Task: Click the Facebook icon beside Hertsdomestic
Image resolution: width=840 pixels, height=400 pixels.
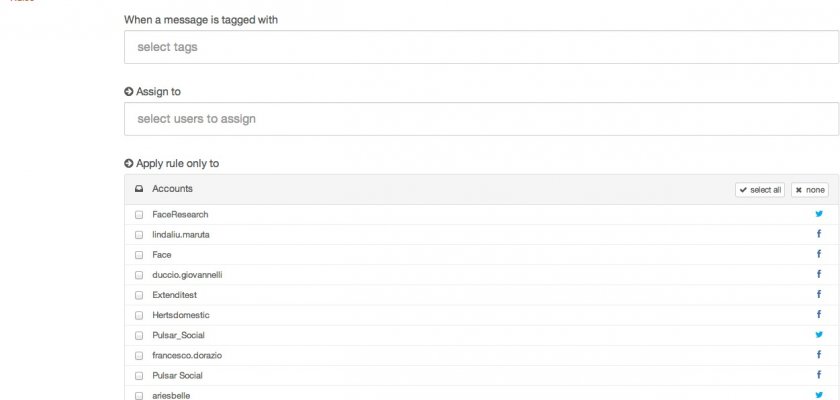Action: [819, 315]
